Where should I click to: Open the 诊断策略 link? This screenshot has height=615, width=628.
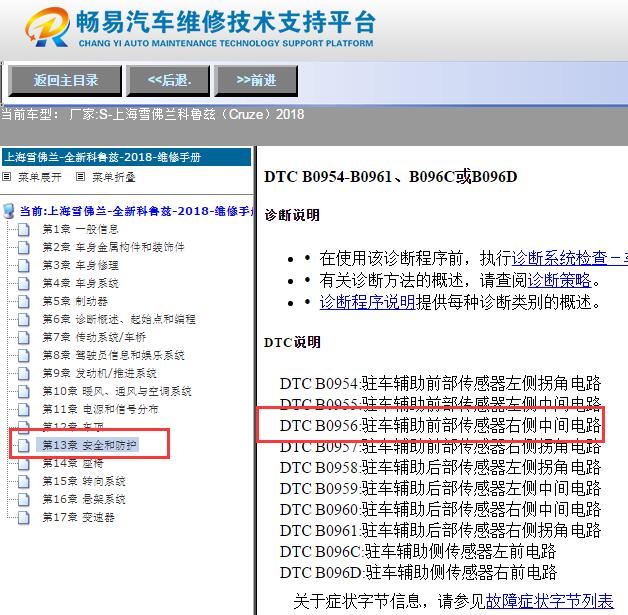tap(560, 280)
